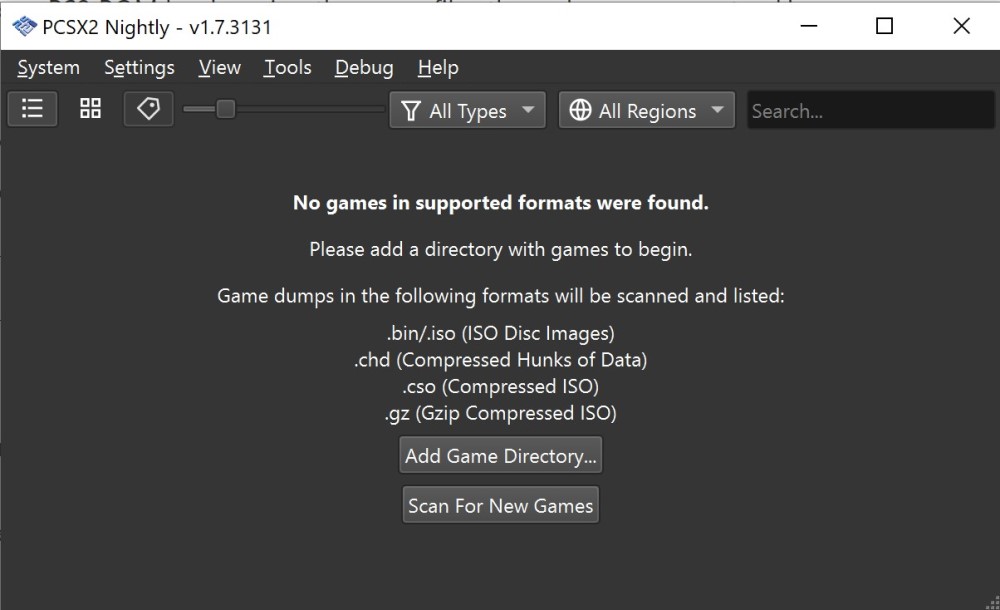The width and height of the screenshot is (1000, 610).
Task: Open the Tools menu
Action: click(286, 68)
